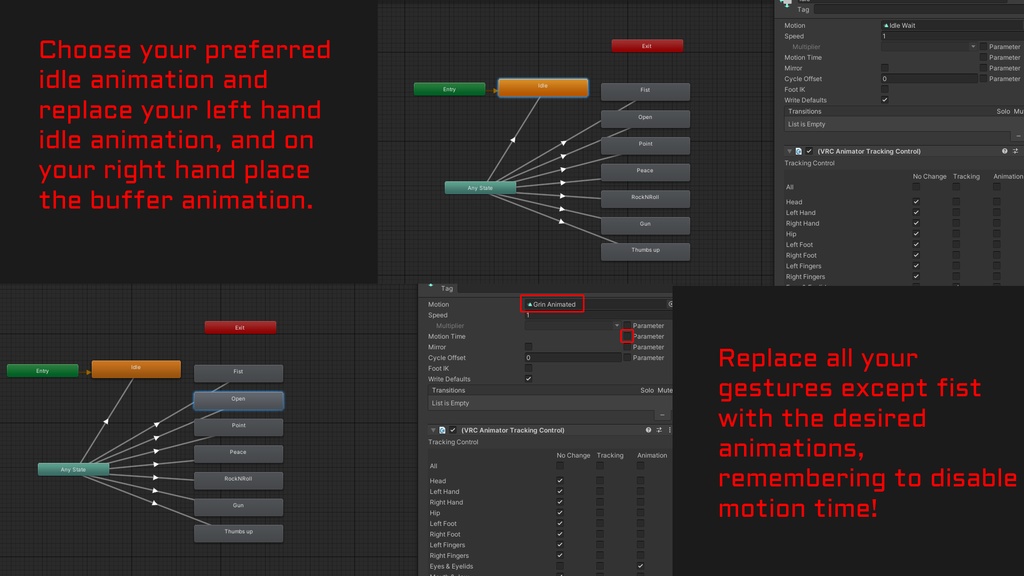The width and height of the screenshot is (1024, 576).
Task: Click 'Tracking' column header in Idle Wait inspector
Action: click(x=966, y=176)
